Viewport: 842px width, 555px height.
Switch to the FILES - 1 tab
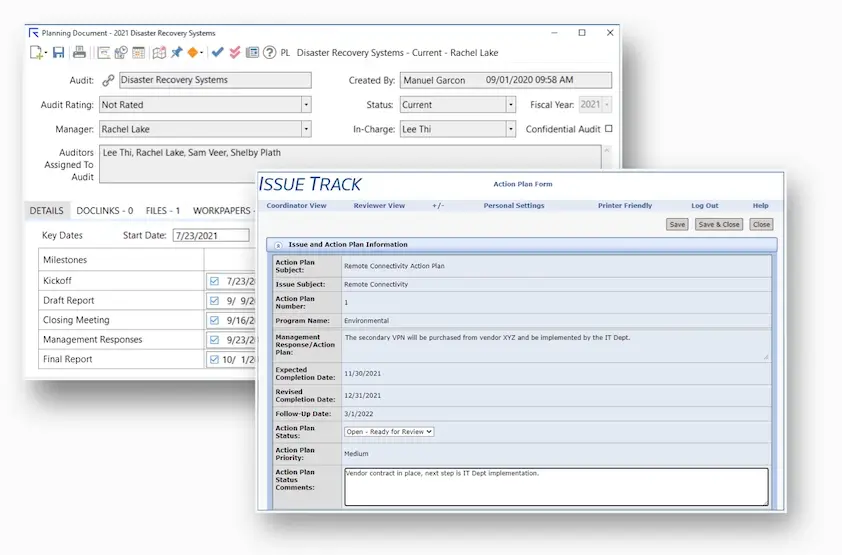(x=163, y=210)
